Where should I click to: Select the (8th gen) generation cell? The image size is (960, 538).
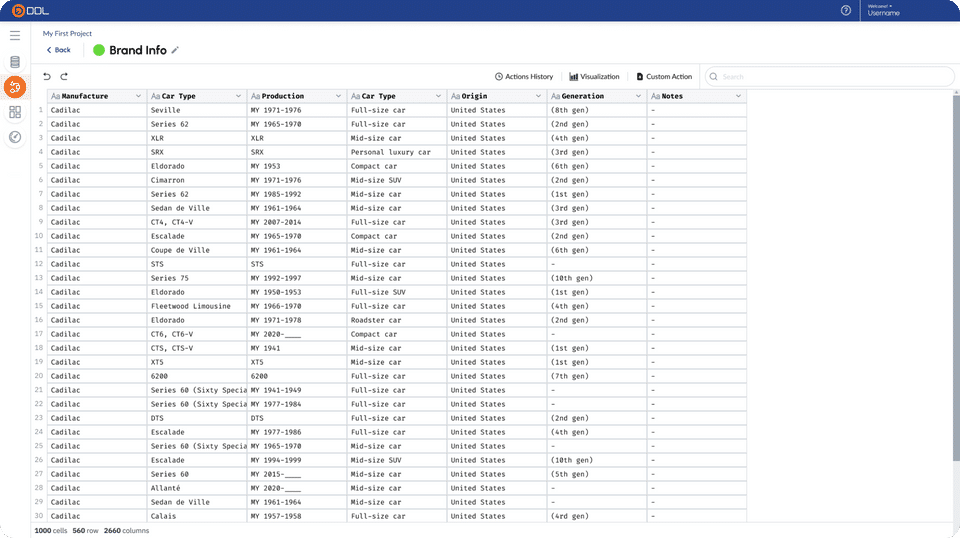597,110
